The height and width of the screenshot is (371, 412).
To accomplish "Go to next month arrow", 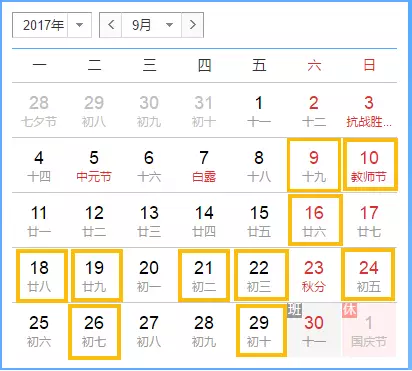I will tap(192, 25).
